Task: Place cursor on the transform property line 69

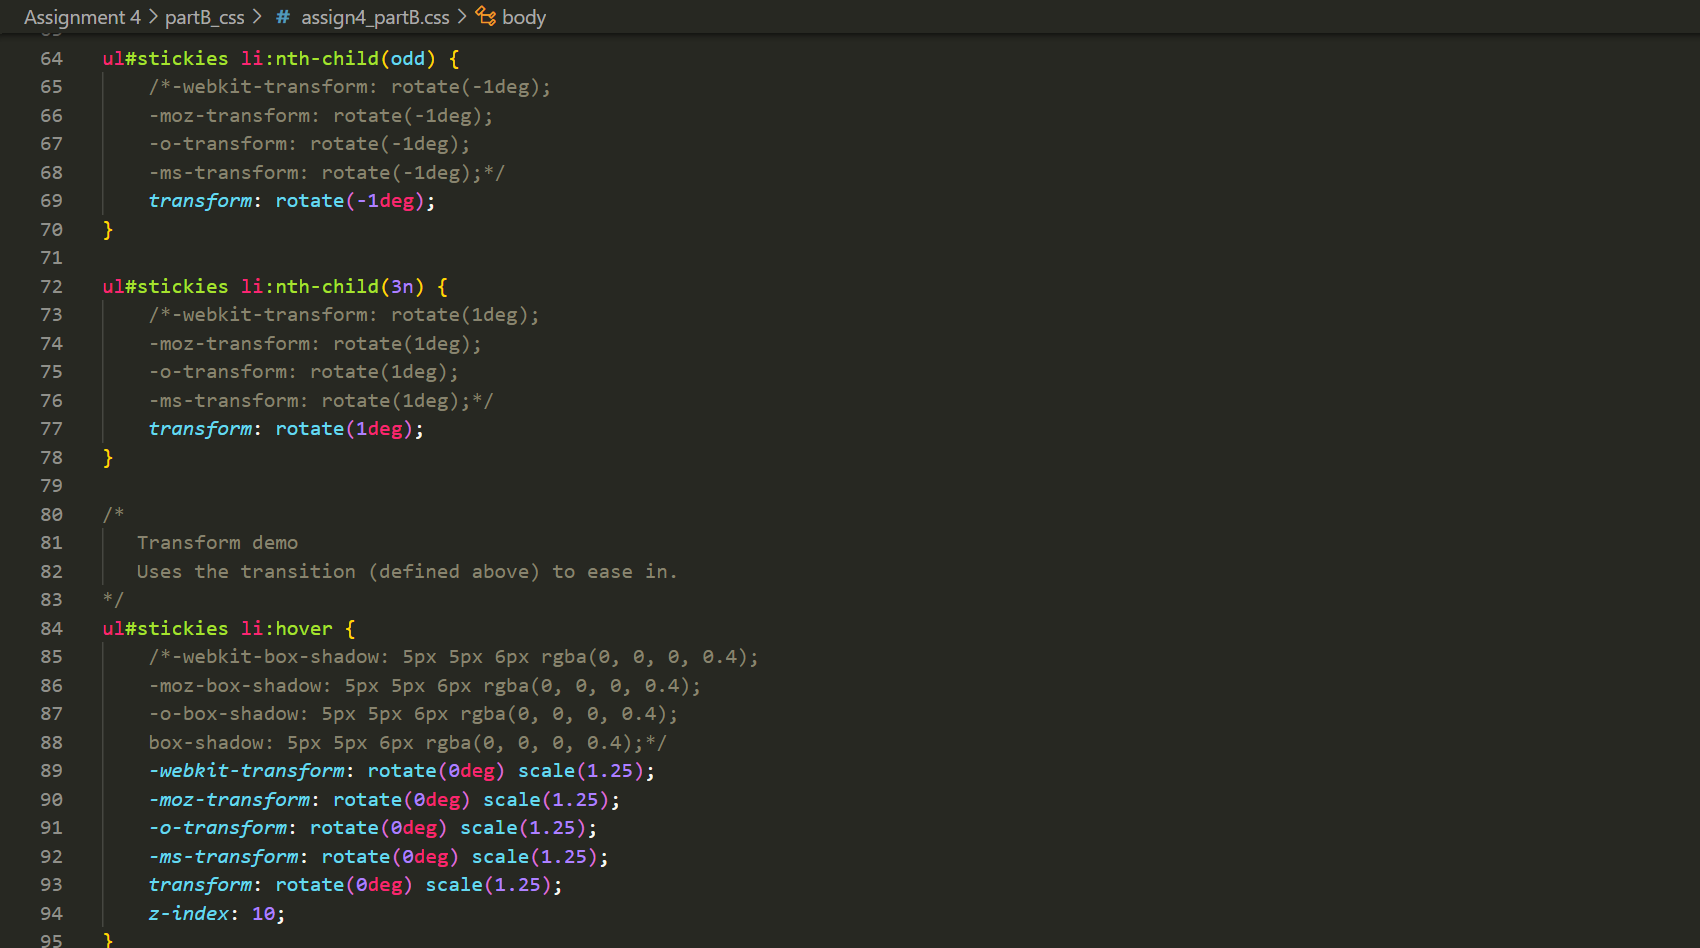Action: click(x=200, y=200)
